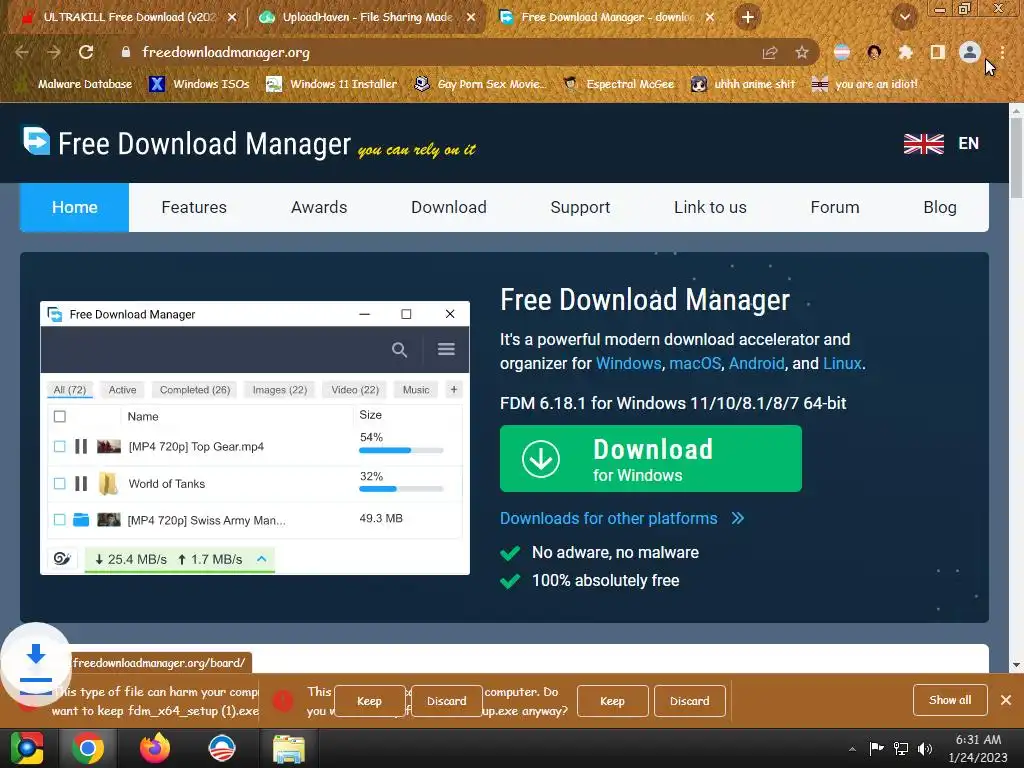This screenshot has height=768, width=1024.
Task: Open File Explorer folder in taskbar
Action: 289,748
